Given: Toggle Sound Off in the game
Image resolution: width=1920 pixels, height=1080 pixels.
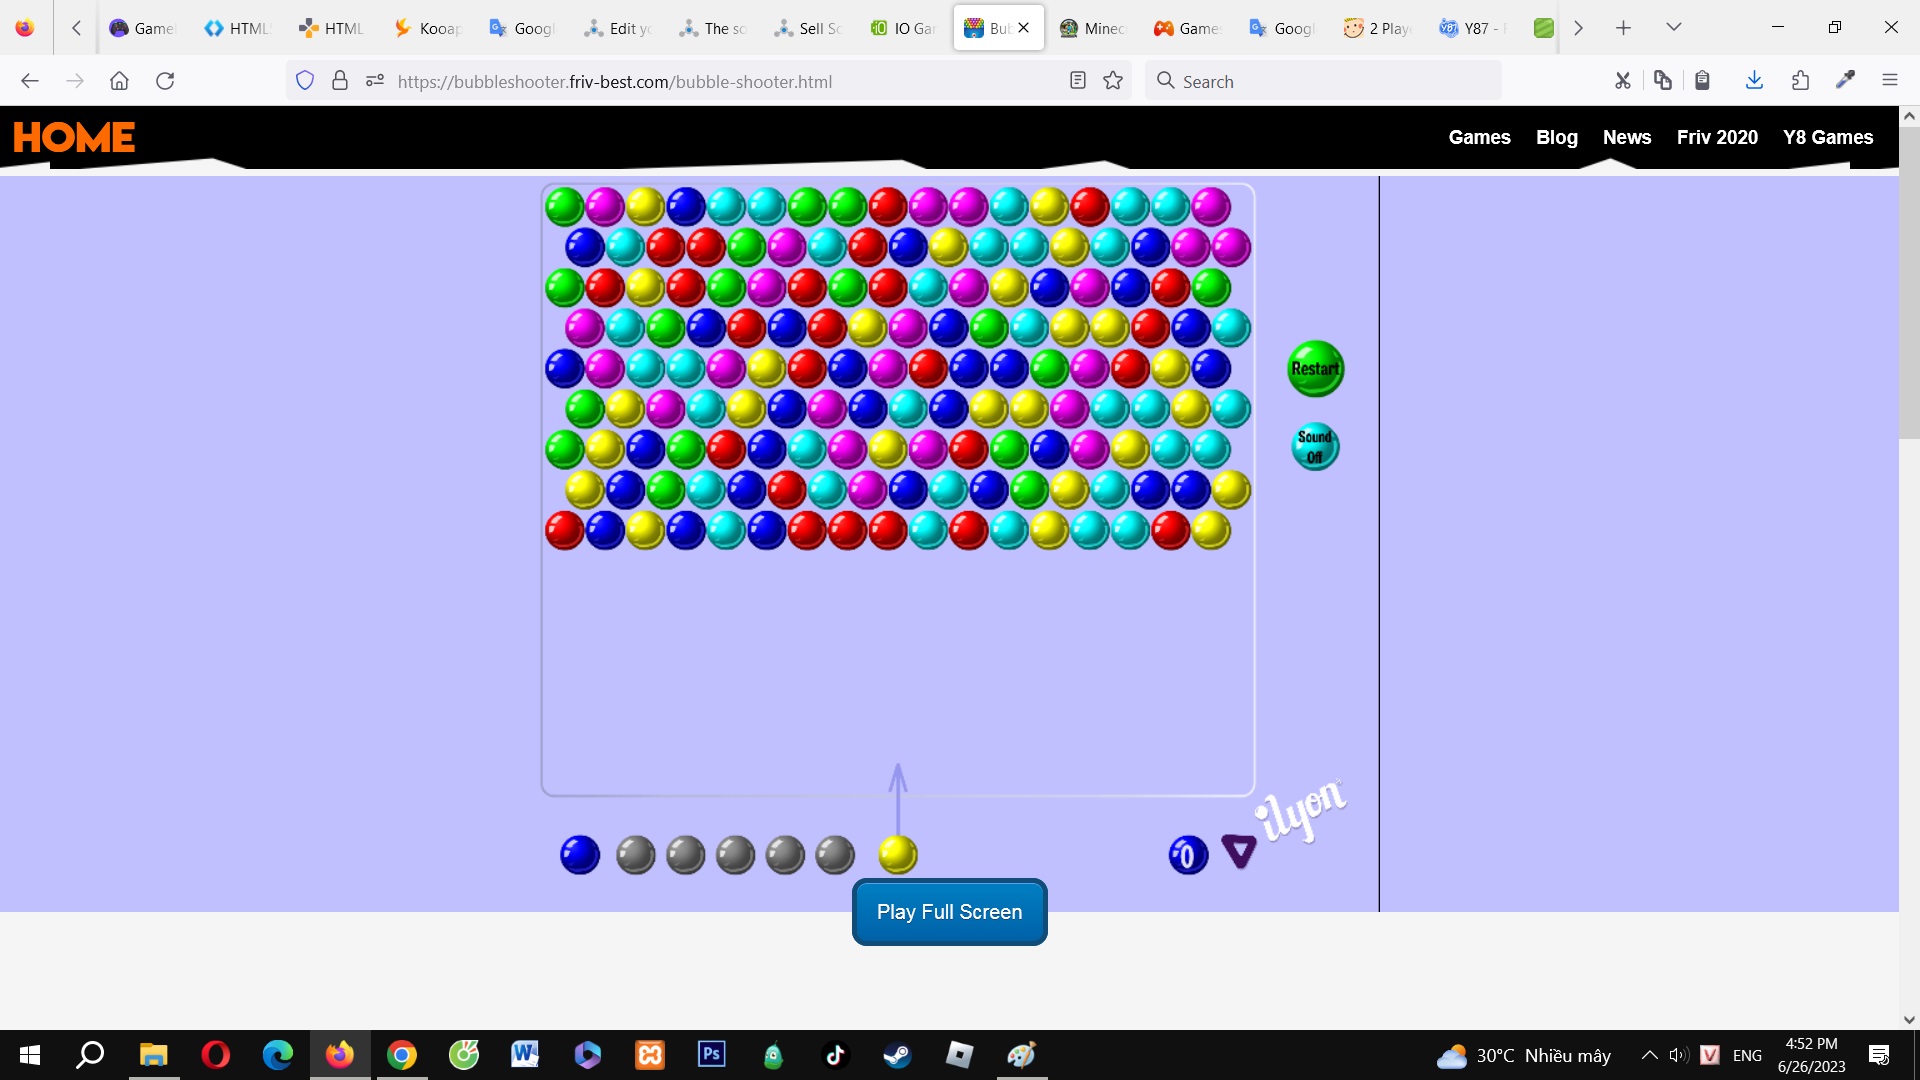Looking at the screenshot, I should [x=1314, y=446].
